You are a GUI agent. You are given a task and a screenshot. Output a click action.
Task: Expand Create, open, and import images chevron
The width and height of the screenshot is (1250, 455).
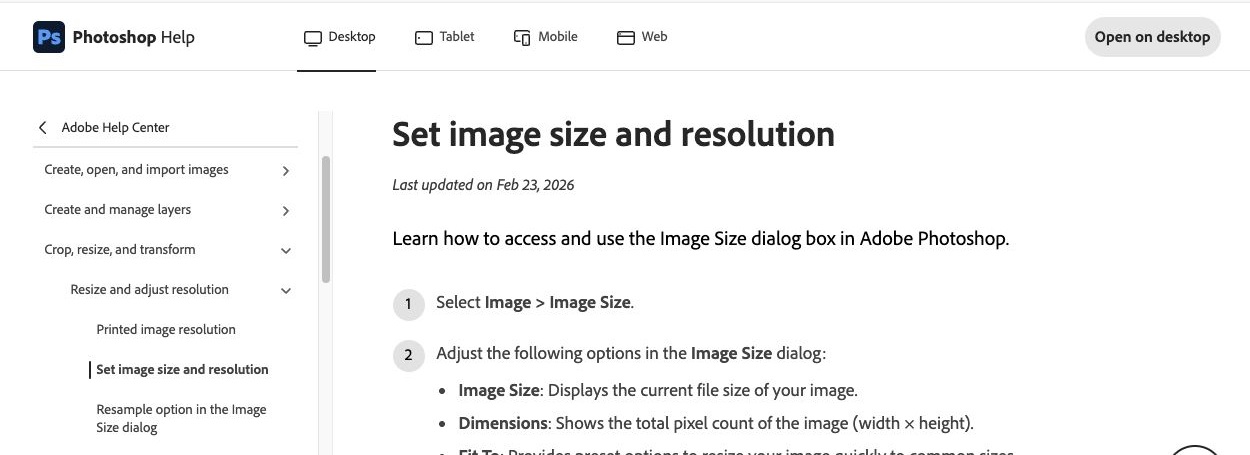tap(286, 170)
